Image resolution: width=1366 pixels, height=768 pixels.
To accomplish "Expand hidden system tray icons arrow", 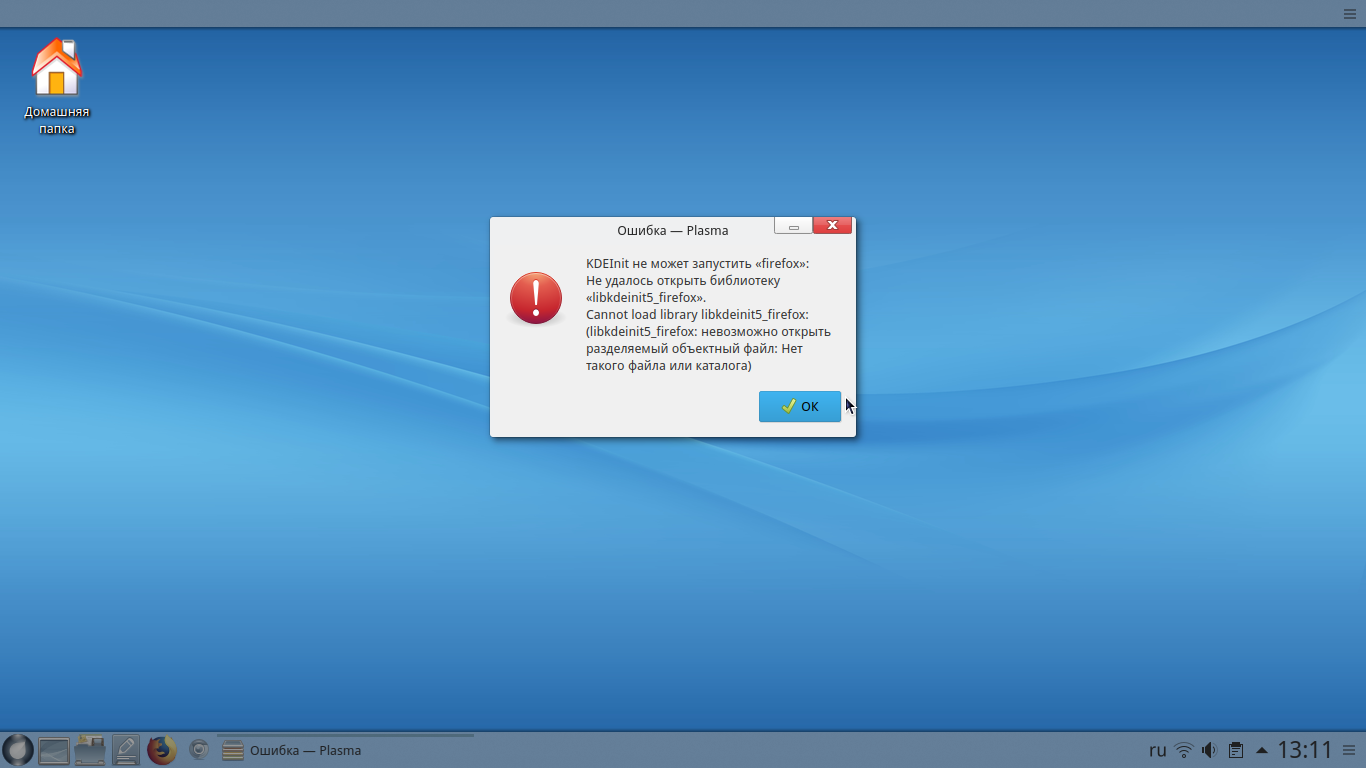I will [1262, 750].
